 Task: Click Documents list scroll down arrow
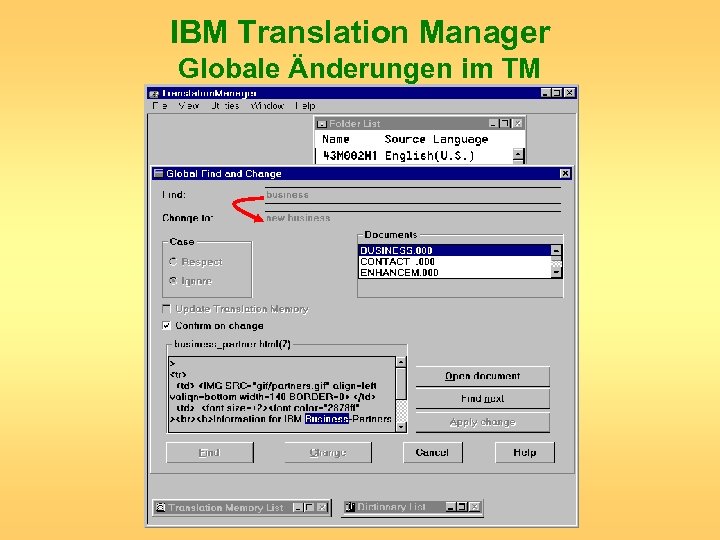tap(556, 272)
